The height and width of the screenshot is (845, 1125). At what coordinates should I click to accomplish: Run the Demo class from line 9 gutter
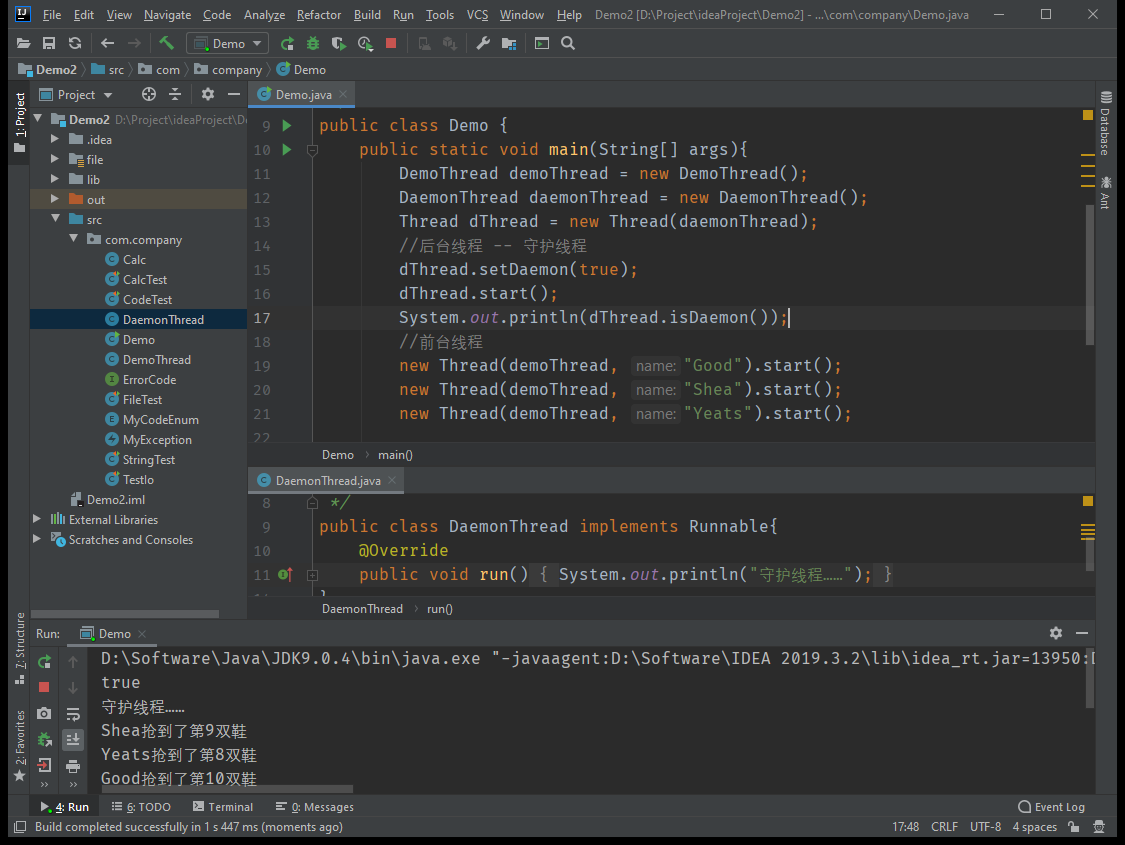coord(287,126)
